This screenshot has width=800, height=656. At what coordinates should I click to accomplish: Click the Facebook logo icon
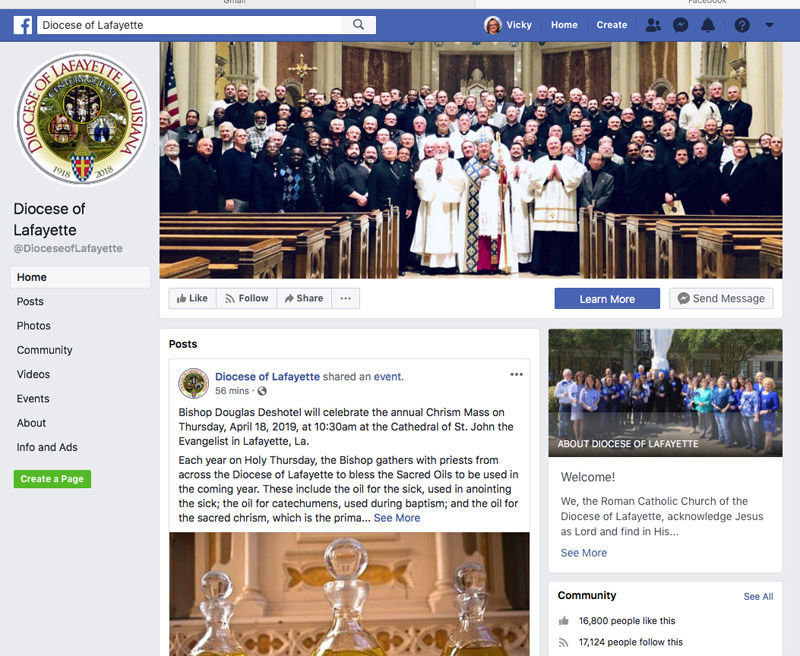[x=23, y=25]
